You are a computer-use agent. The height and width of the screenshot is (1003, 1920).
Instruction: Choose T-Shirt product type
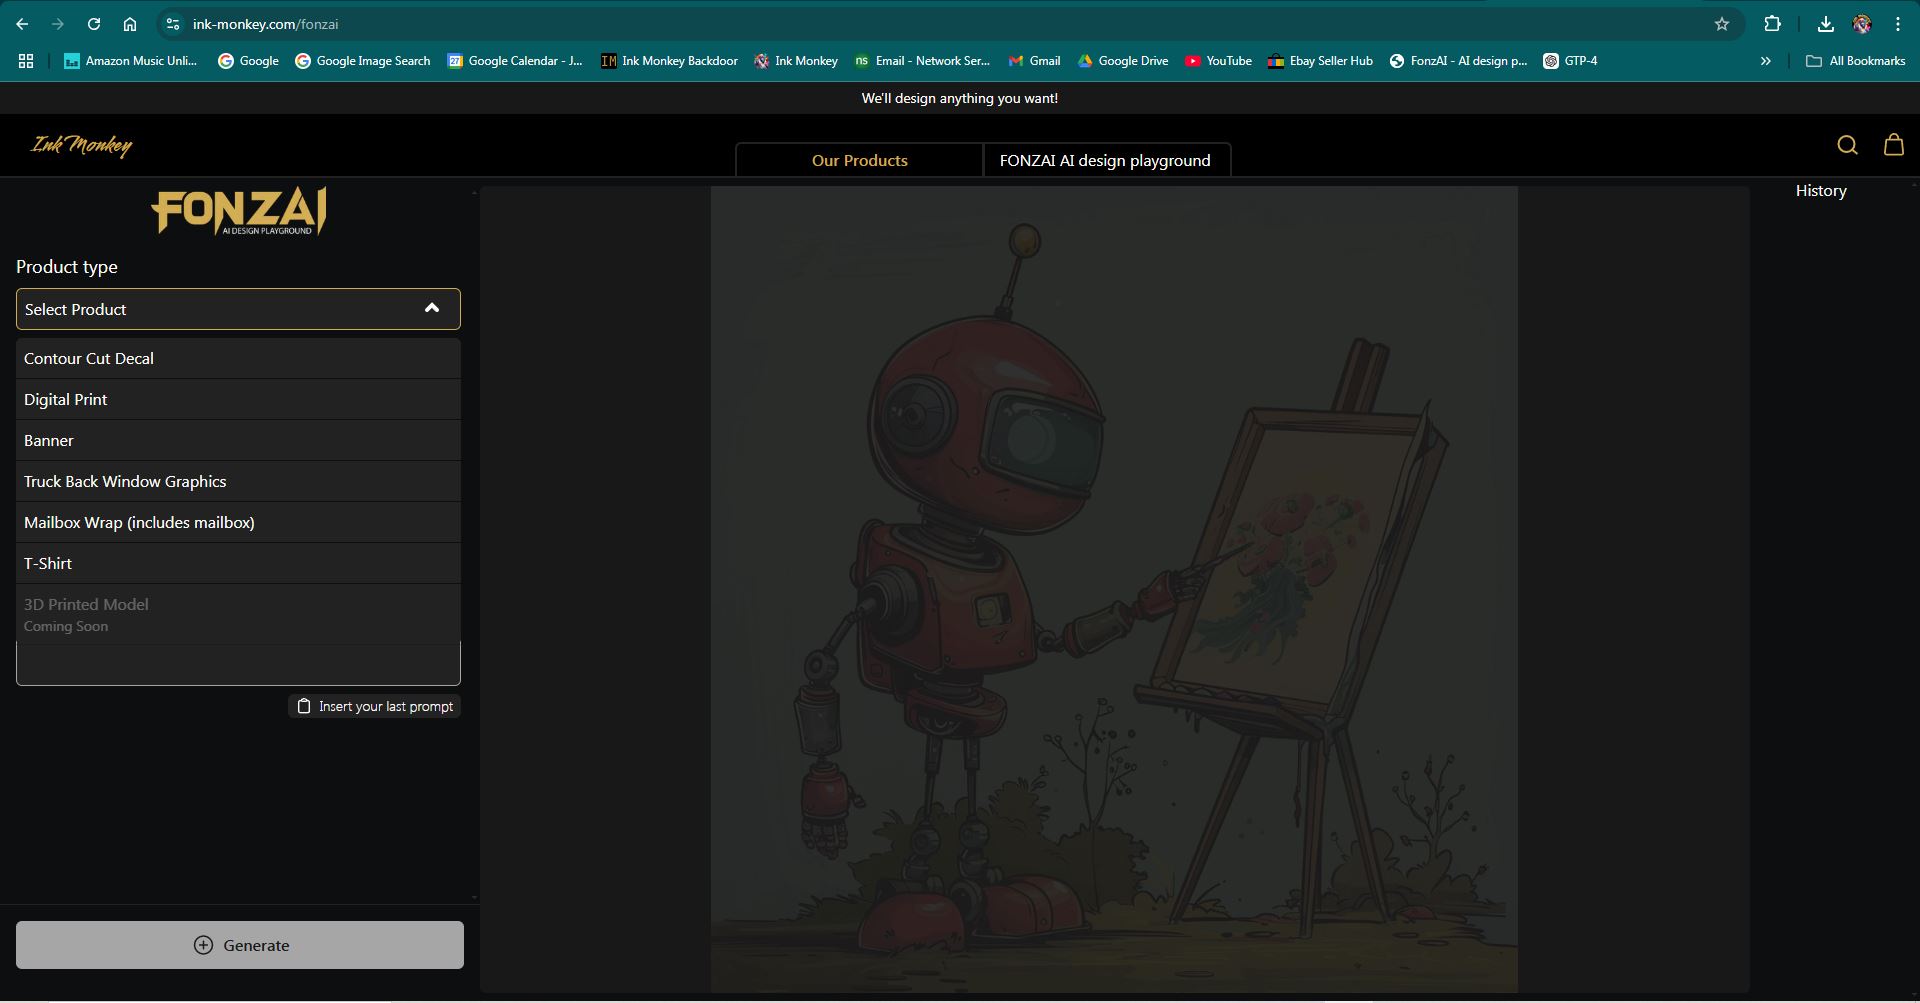pyautogui.click(x=238, y=563)
